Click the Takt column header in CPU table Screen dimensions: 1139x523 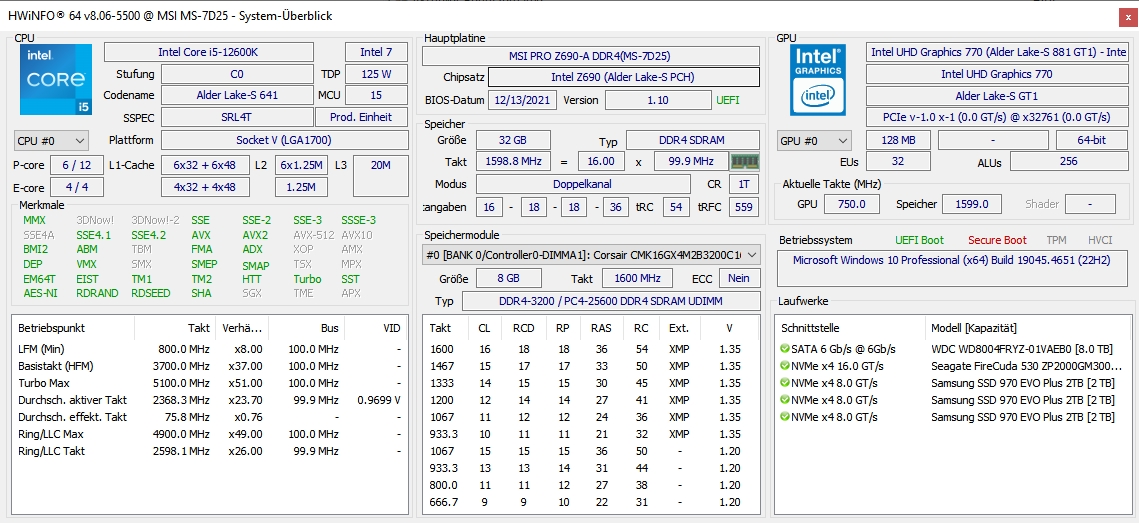[174, 328]
